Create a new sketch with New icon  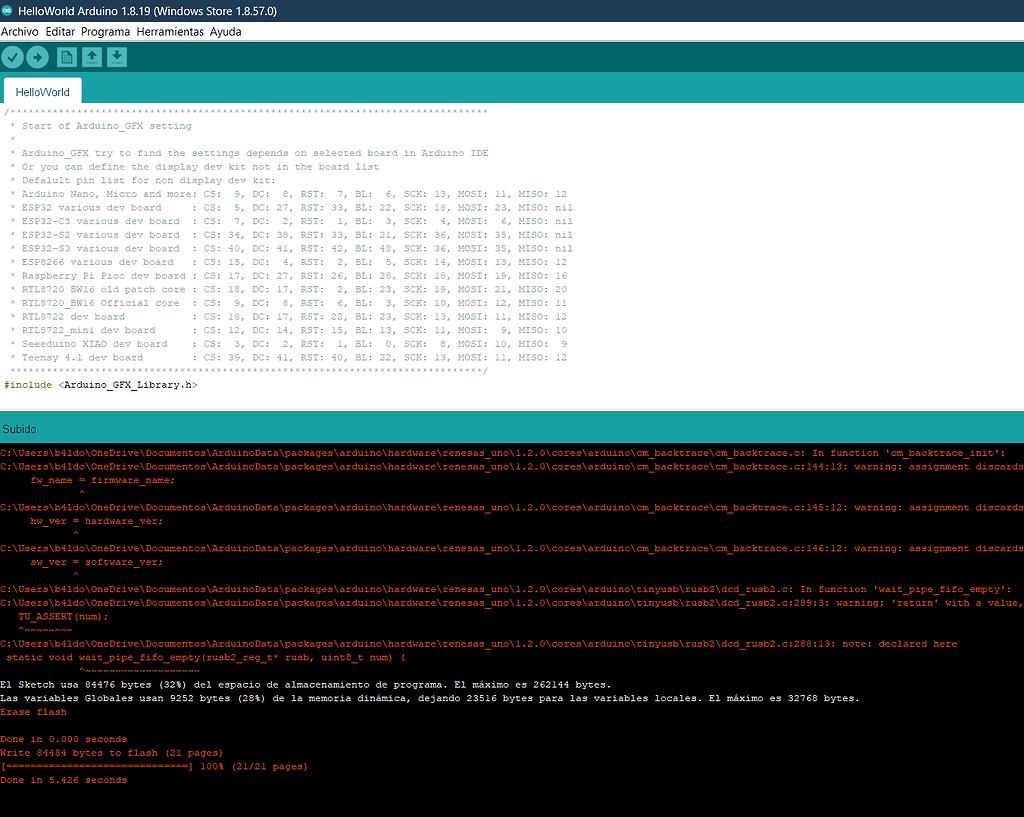pos(67,57)
